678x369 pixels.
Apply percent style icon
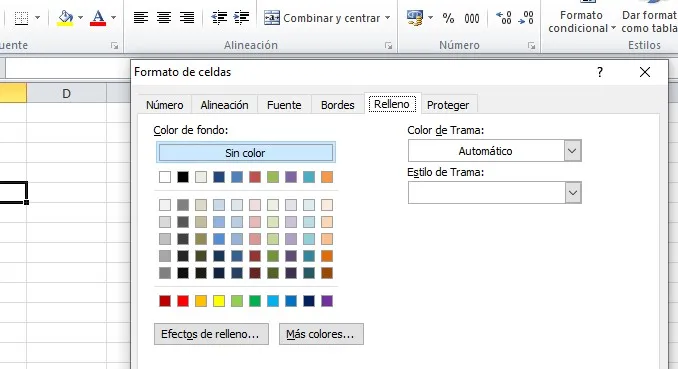pos(448,18)
